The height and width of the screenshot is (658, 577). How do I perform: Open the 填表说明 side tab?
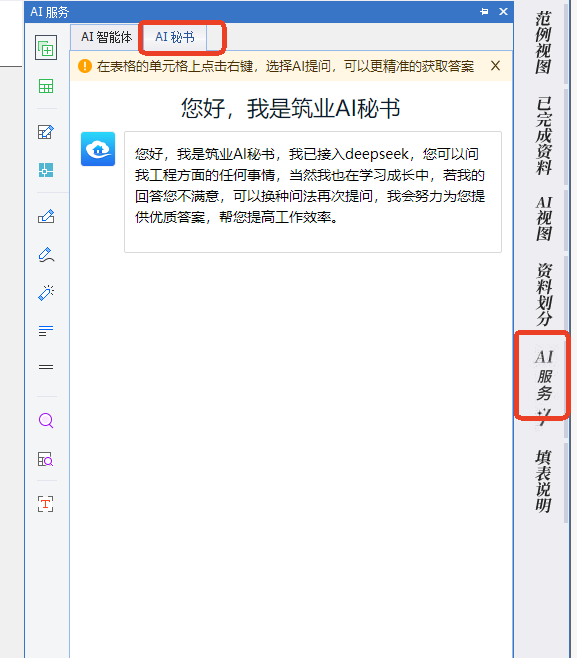coord(543,481)
